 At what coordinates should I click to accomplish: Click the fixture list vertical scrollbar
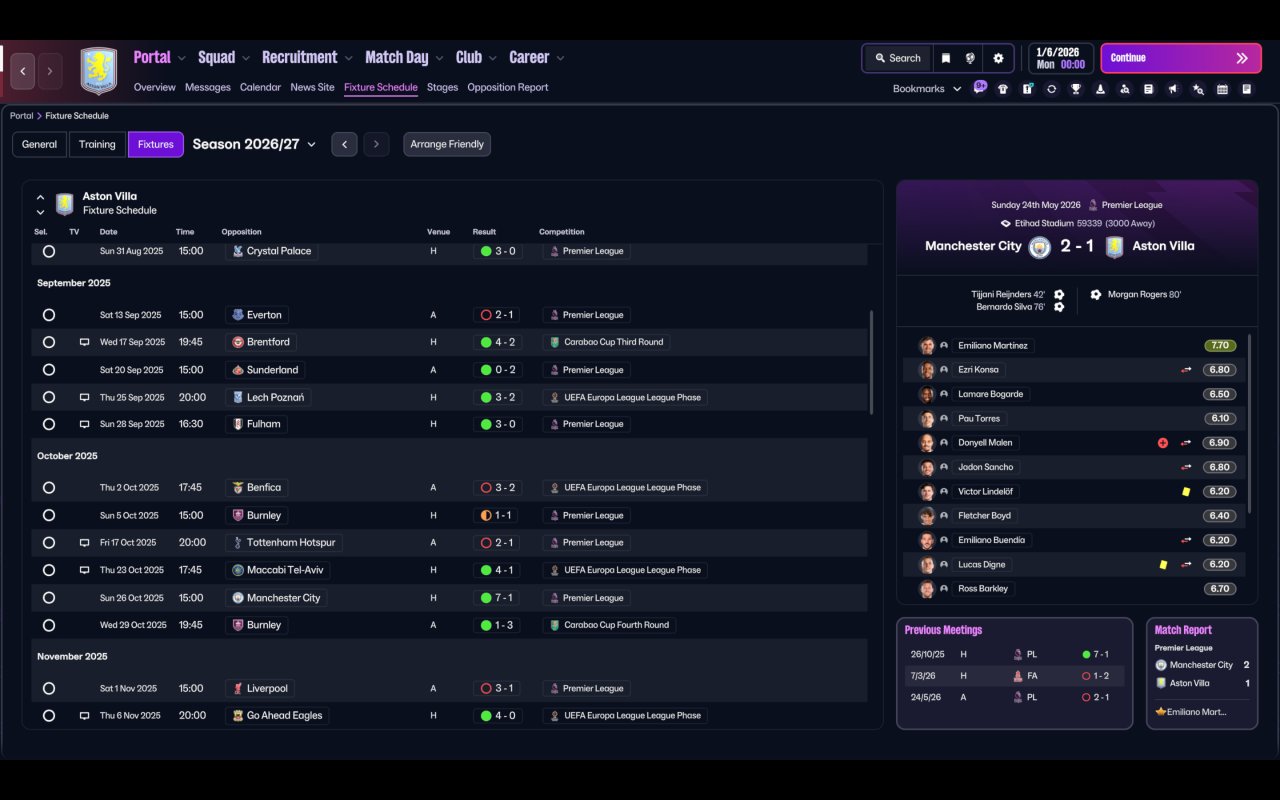(x=872, y=362)
